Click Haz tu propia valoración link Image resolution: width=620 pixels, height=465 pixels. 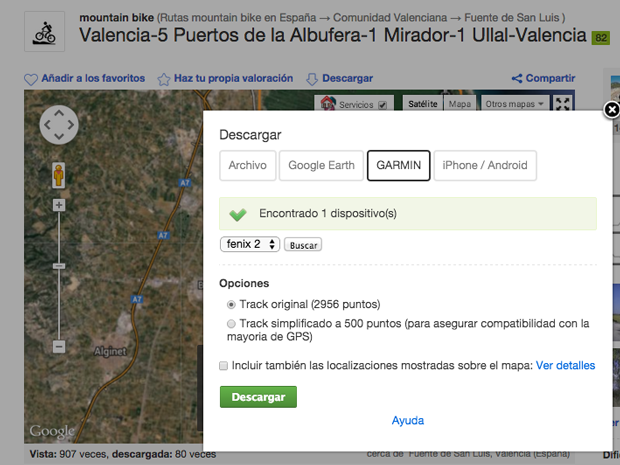pyautogui.click(x=234, y=78)
